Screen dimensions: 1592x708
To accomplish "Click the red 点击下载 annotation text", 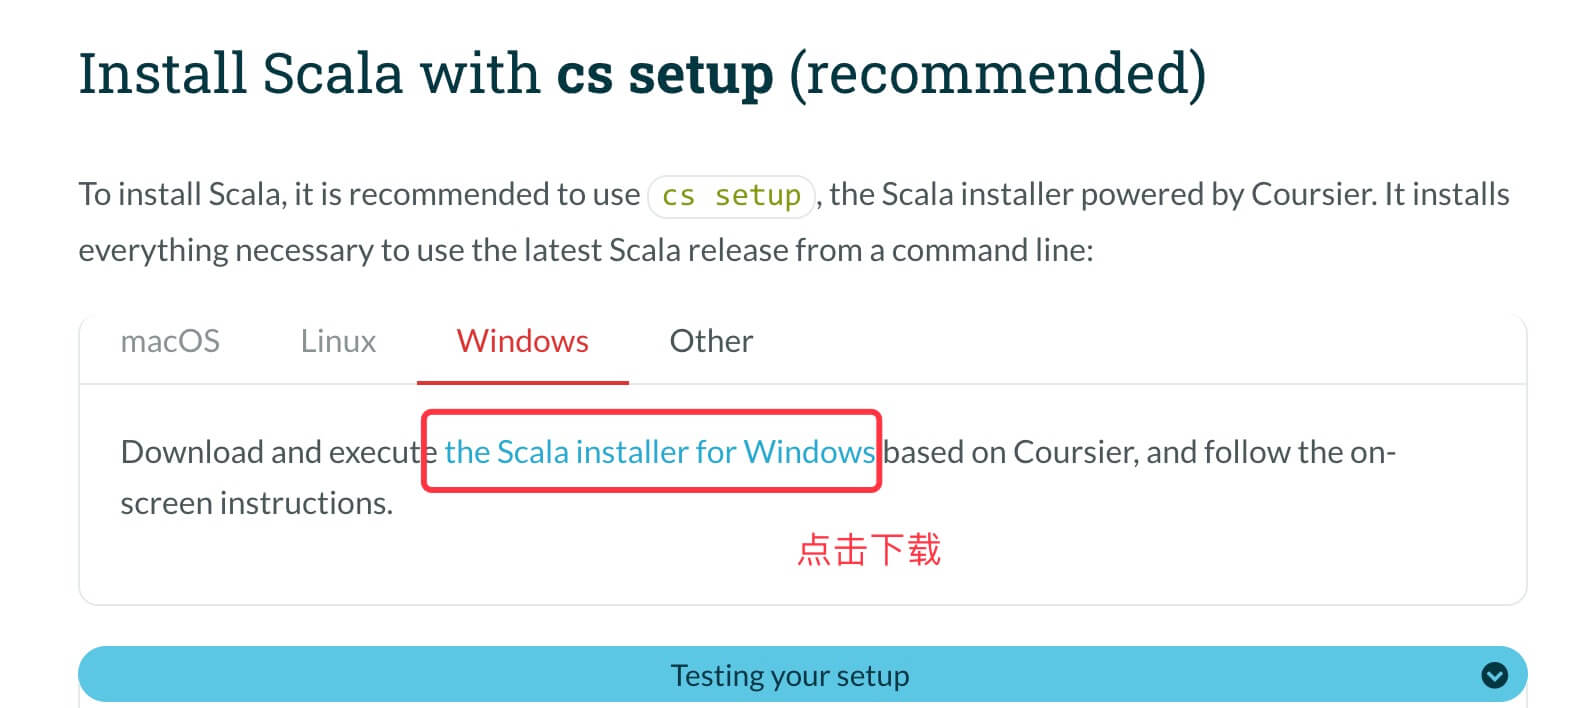I will (x=869, y=550).
